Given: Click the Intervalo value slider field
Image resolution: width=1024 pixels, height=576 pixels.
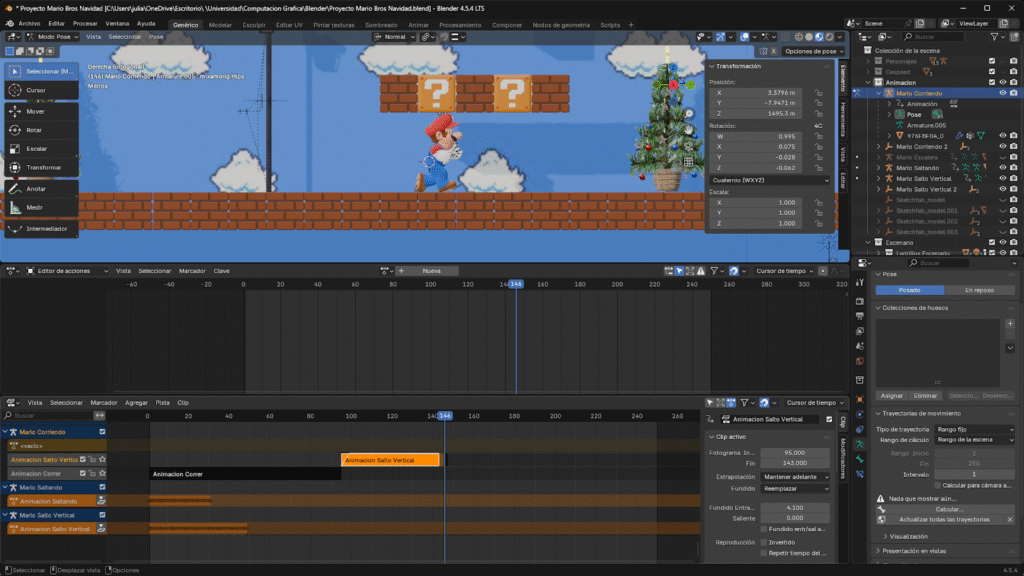Looking at the screenshot, I should (974, 474).
